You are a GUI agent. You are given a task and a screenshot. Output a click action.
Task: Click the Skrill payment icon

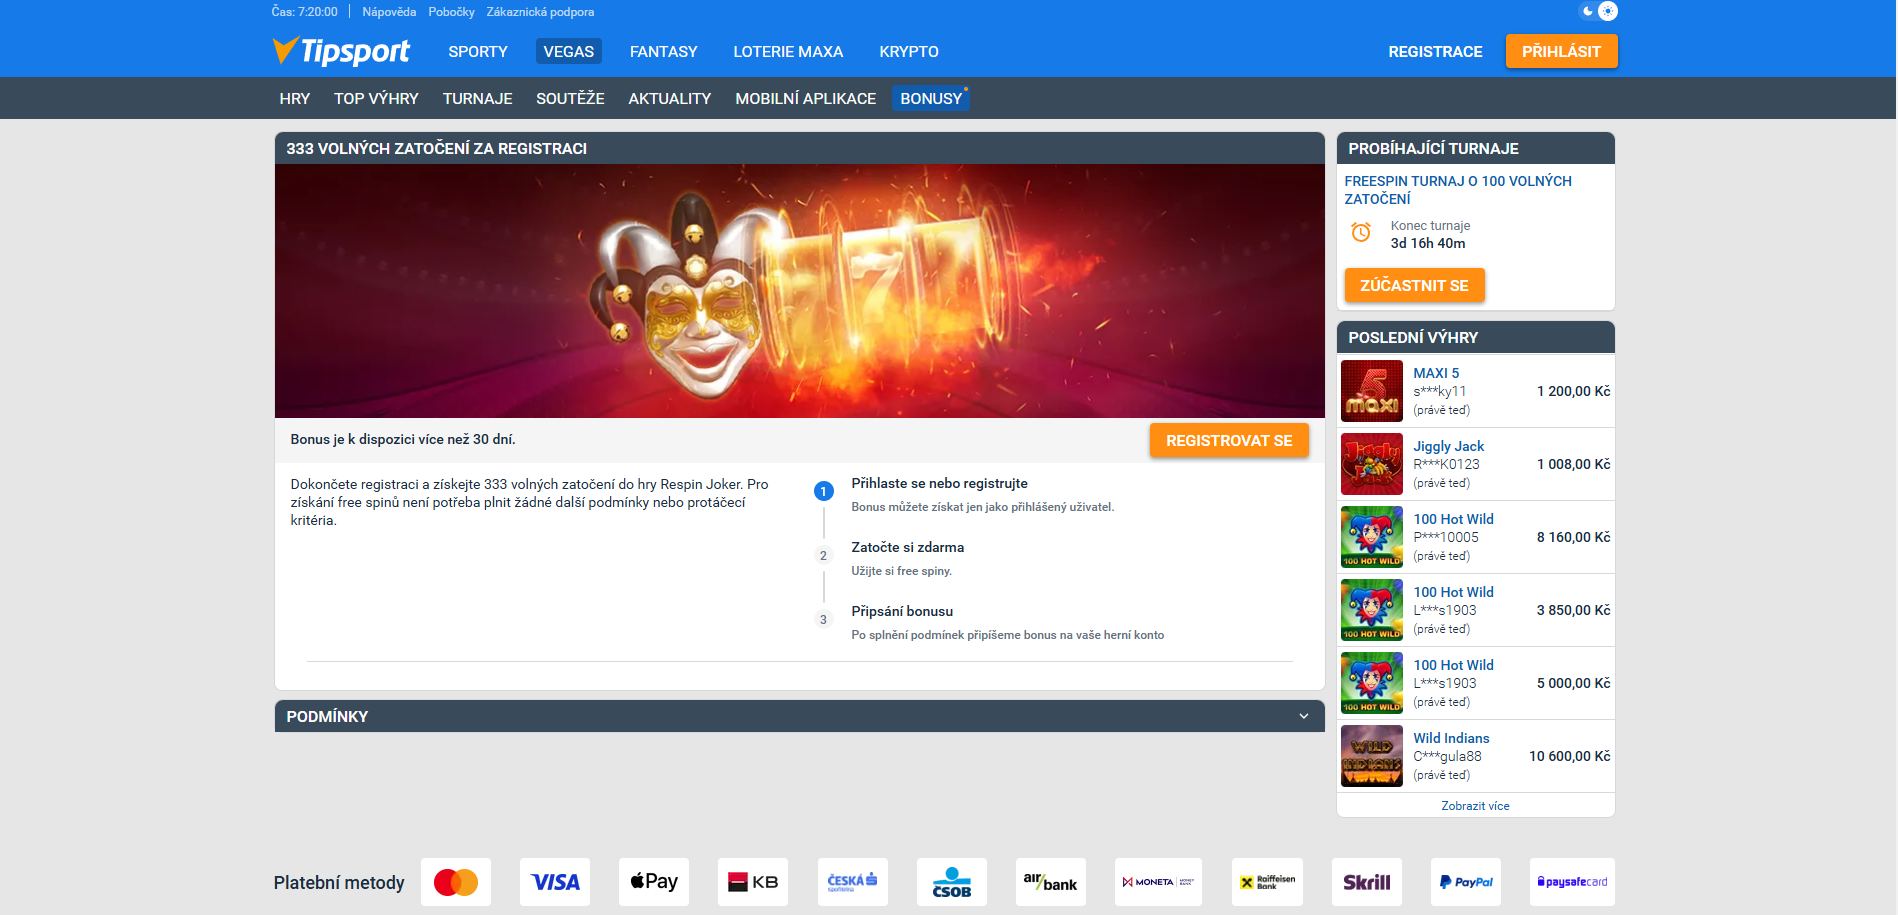click(x=1367, y=882)
